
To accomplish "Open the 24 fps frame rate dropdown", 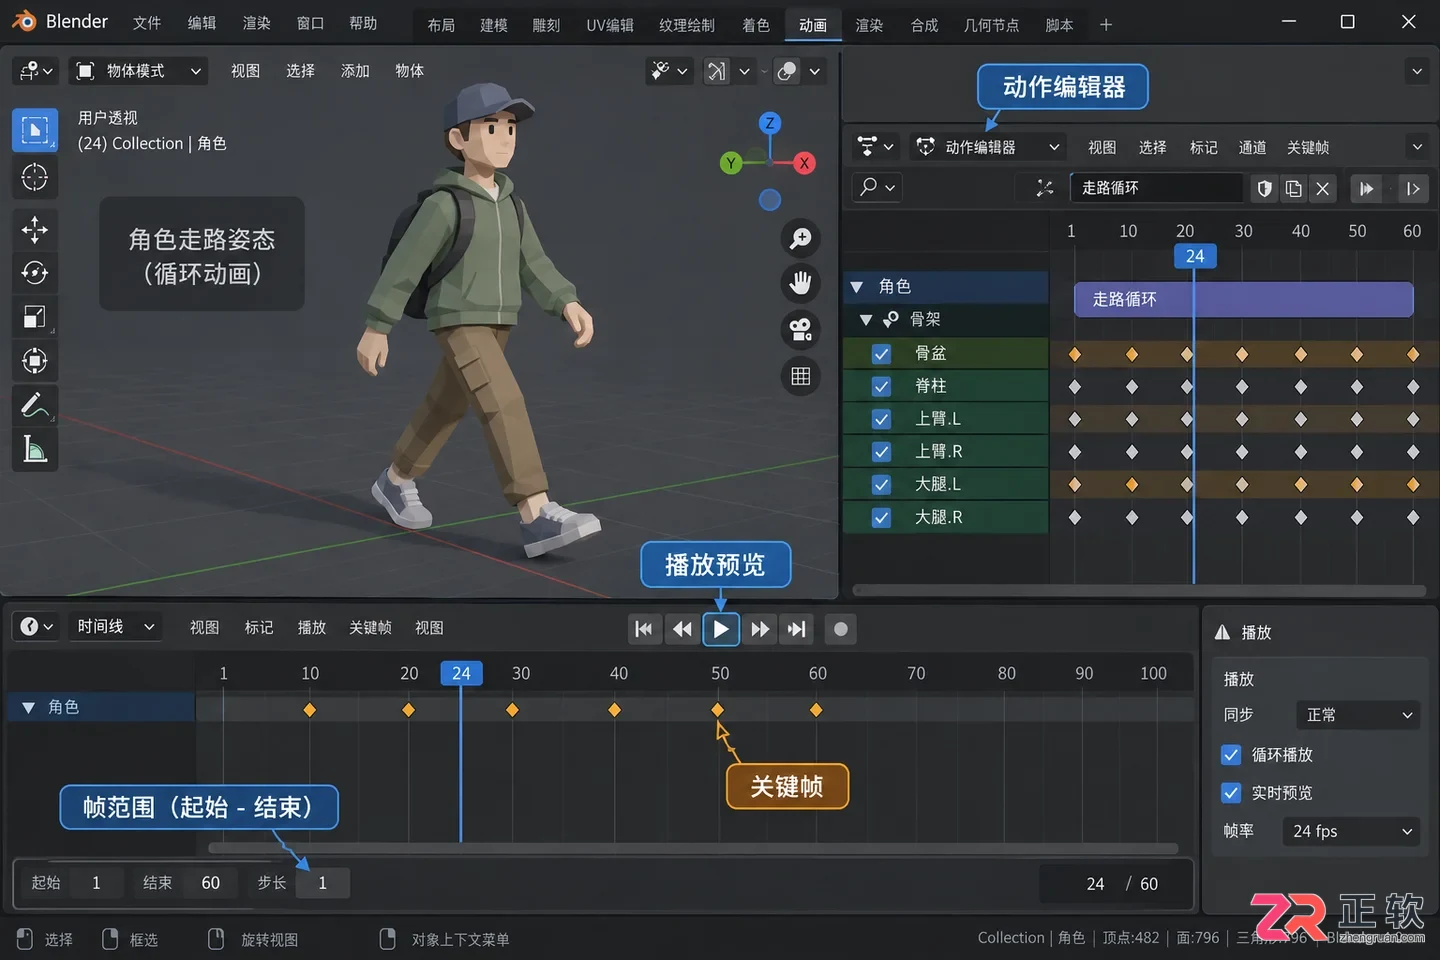I will [x=1351, y=831].
